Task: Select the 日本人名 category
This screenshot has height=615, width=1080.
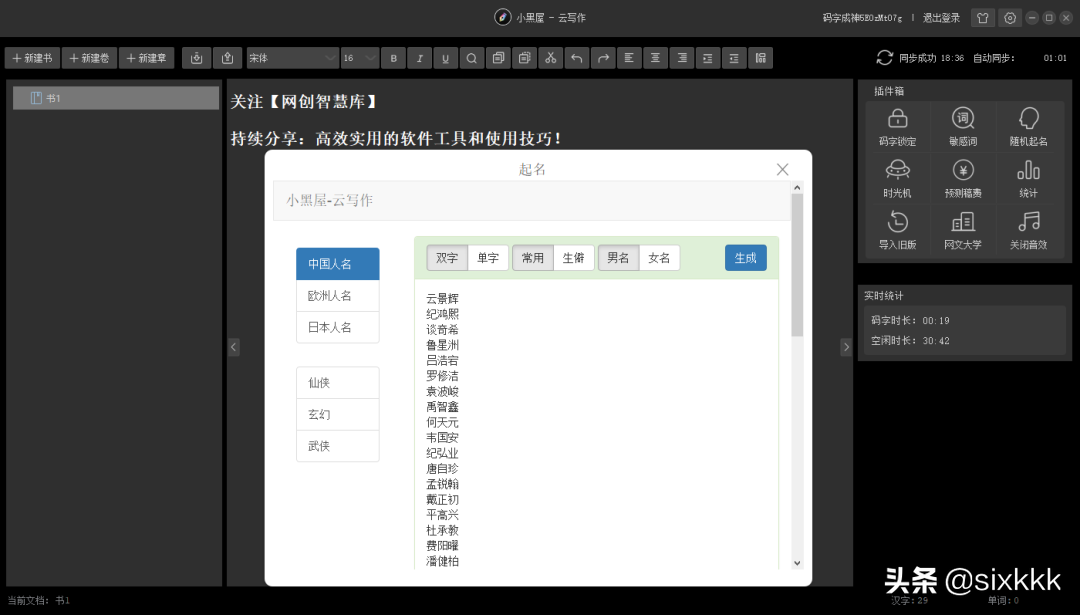Action: (x=338, y=327)
